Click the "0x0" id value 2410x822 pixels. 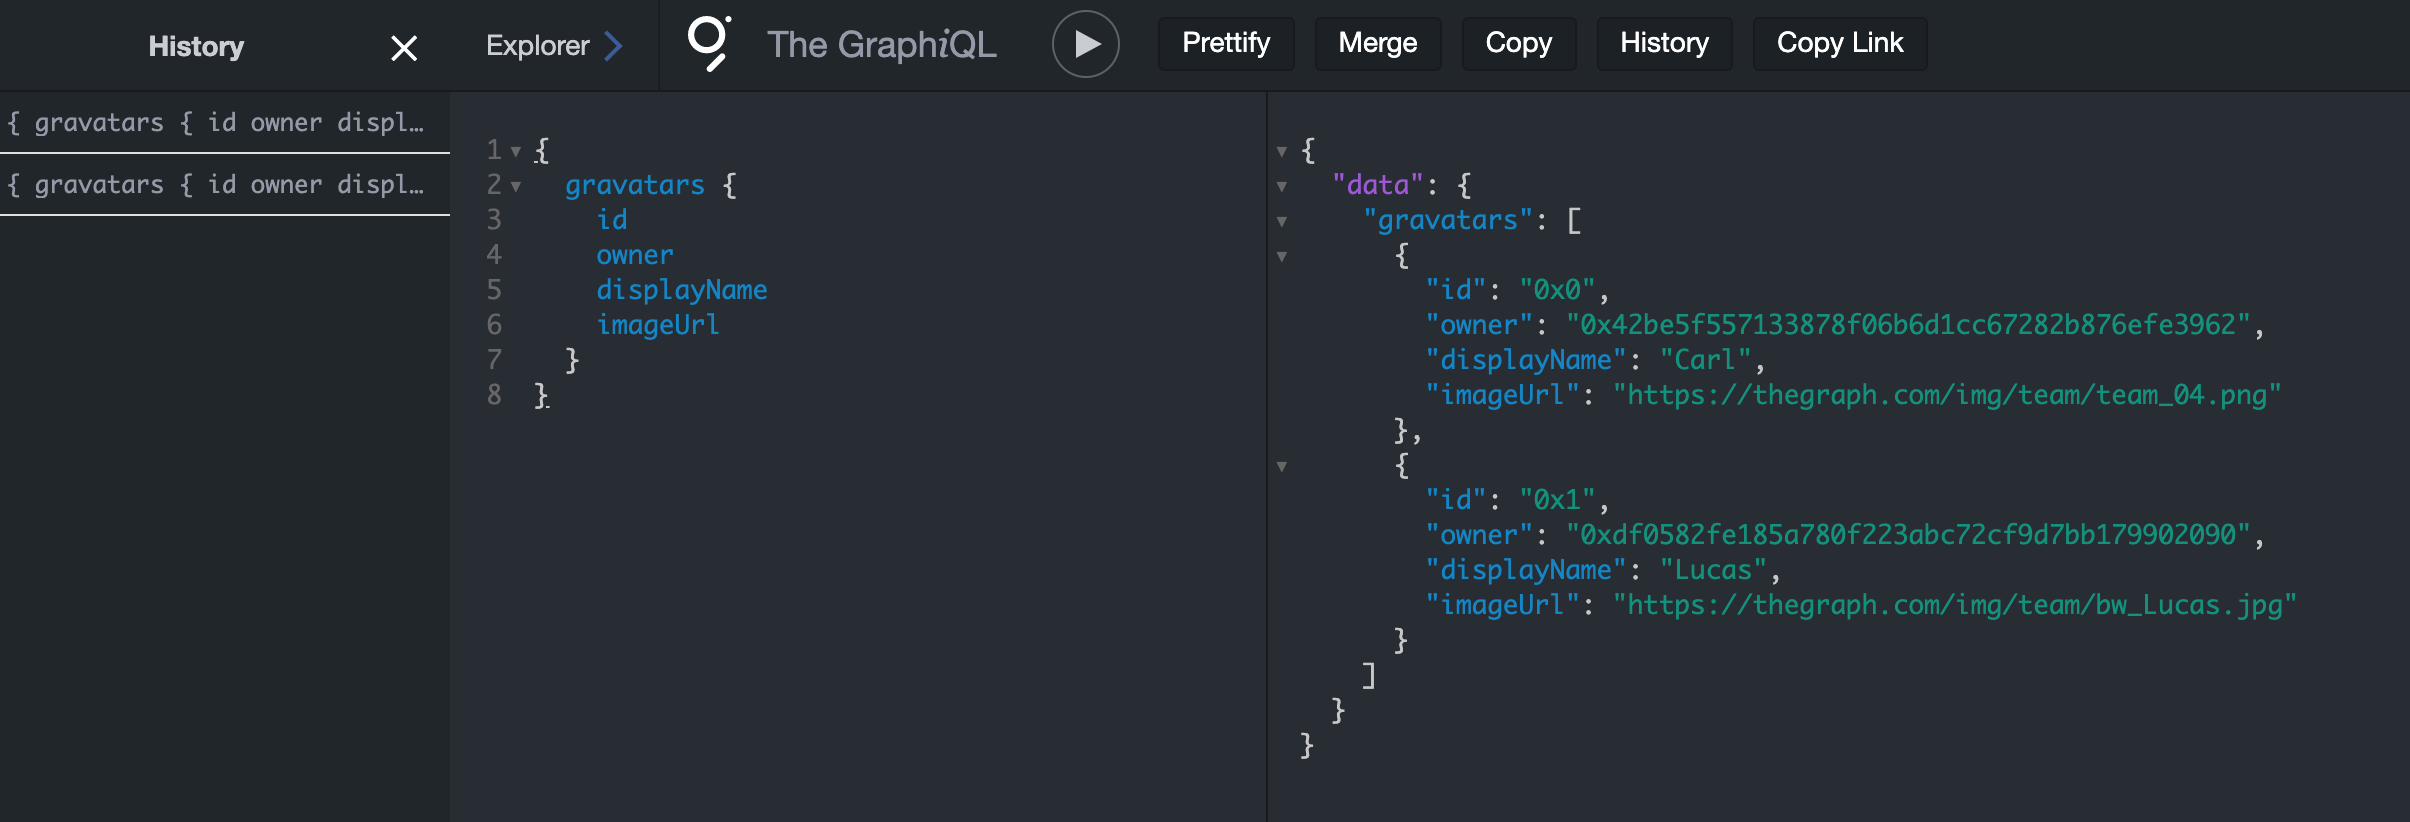[x=1557, y=290]
